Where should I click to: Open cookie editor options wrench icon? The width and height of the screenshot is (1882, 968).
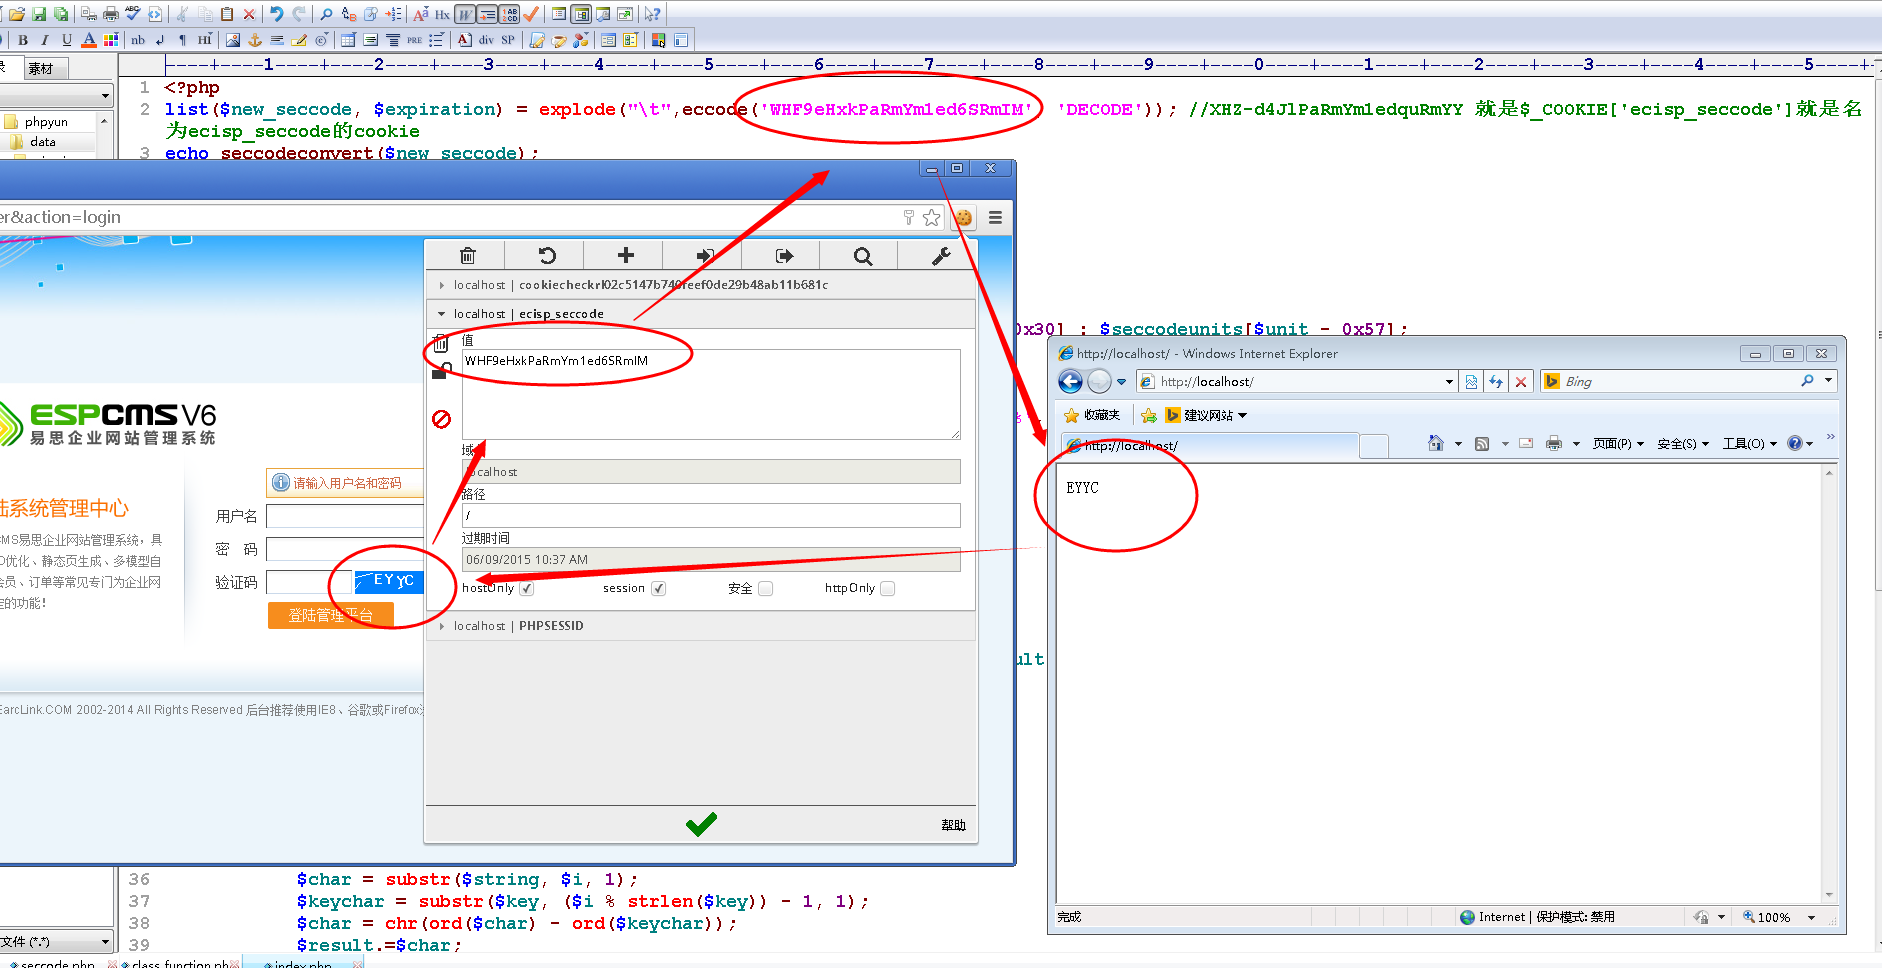click(x=941, y=256)
